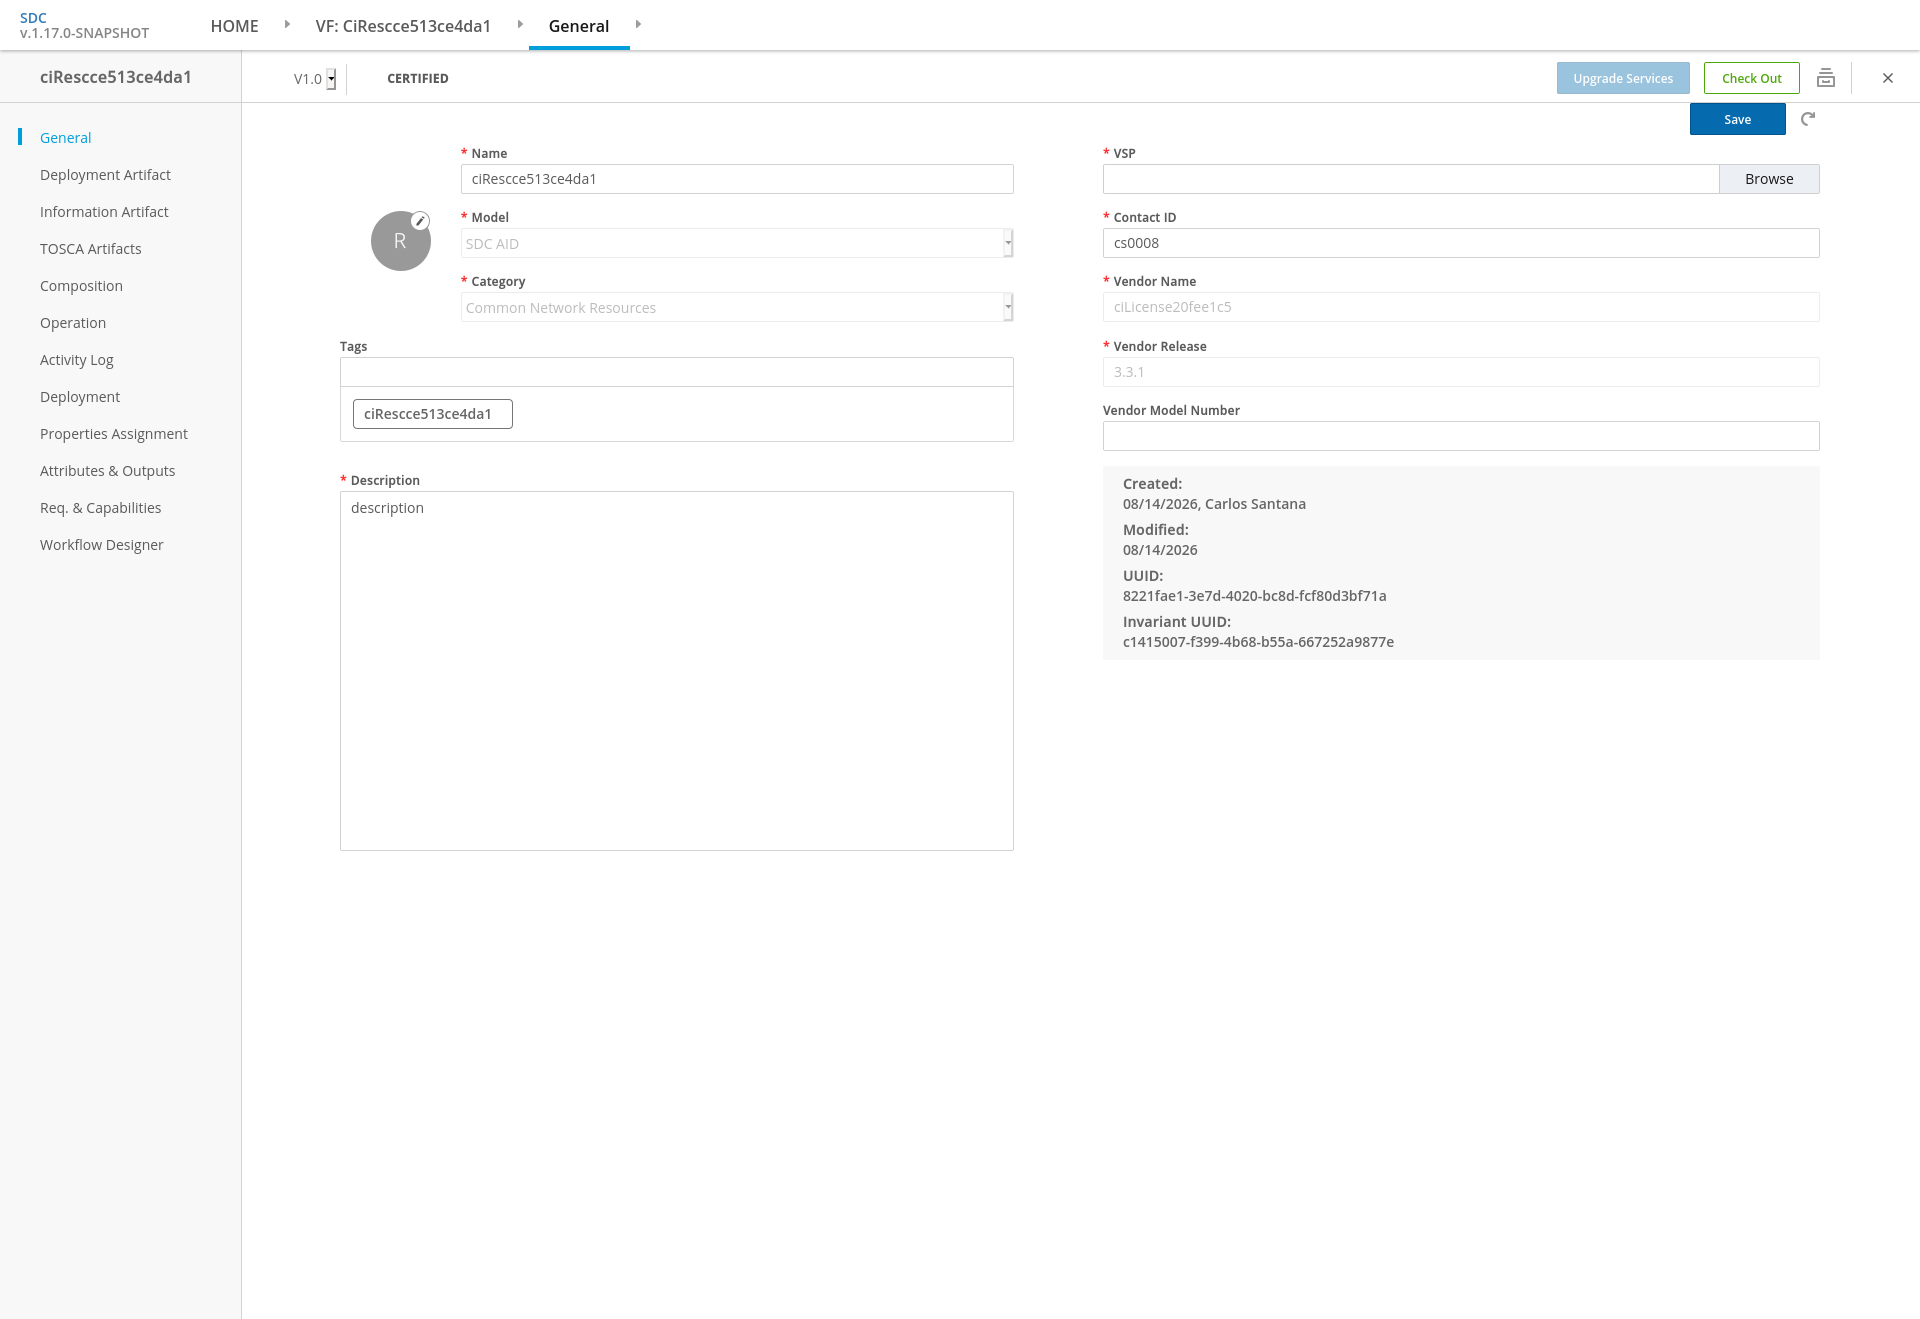Click the breadcrumb arrow after General tab
The height and width of the screenshot is (1319, 1920).
click(x=638, y=24)
